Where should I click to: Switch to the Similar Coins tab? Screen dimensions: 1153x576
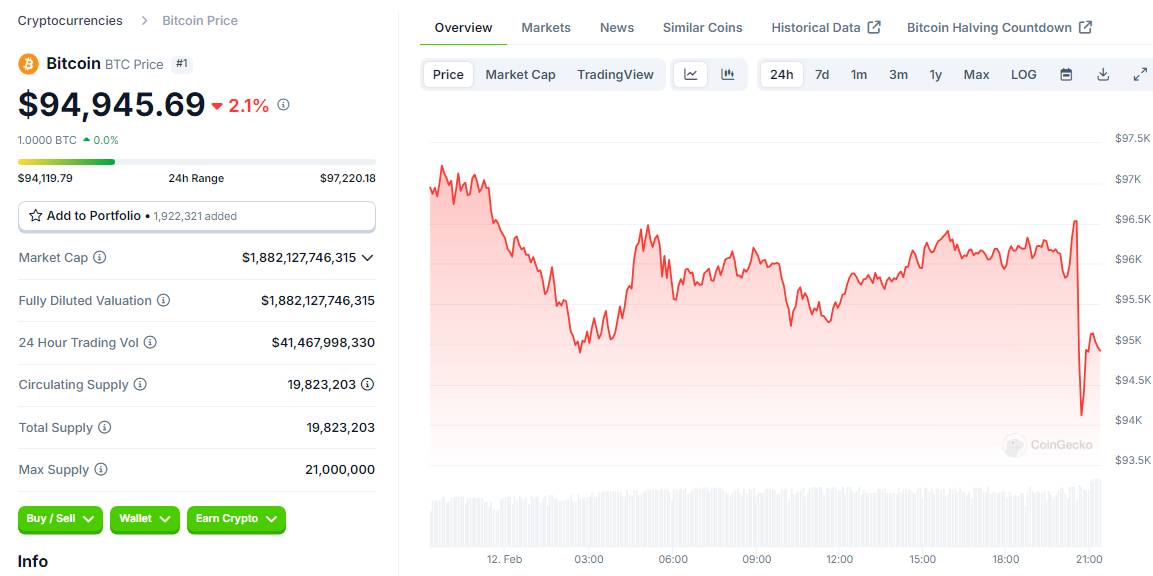click(x=702, y=27)
